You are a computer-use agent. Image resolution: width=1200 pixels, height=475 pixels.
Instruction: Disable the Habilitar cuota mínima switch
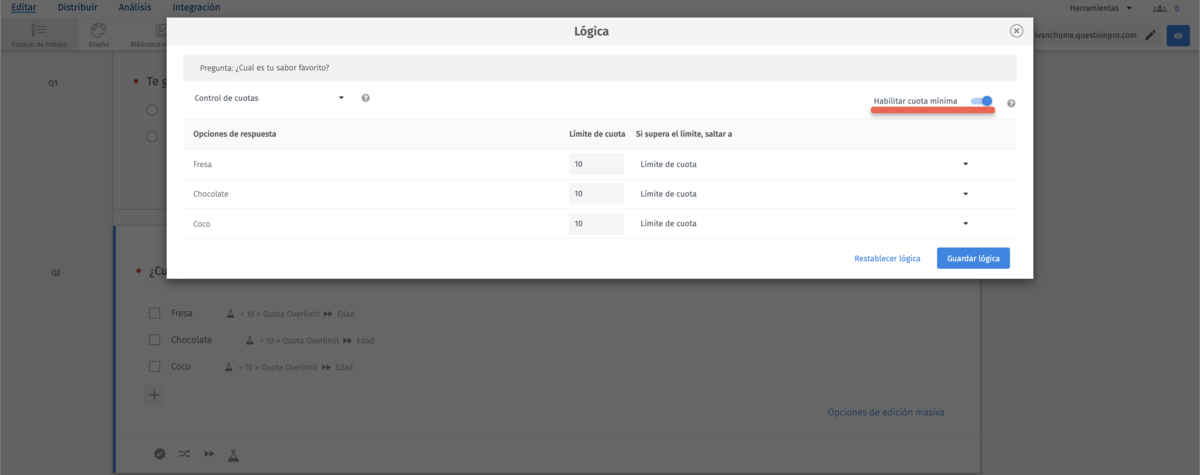click(x=983, y=100)
